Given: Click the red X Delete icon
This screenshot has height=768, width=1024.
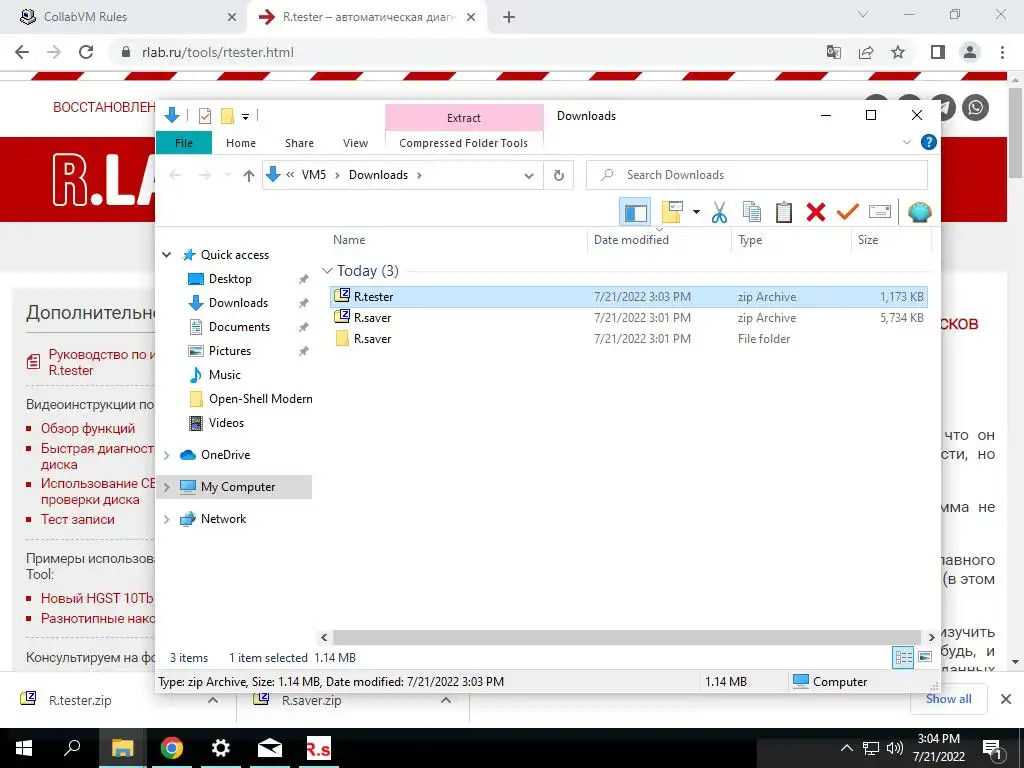Looking at the screenshot, I should [816, 212].
